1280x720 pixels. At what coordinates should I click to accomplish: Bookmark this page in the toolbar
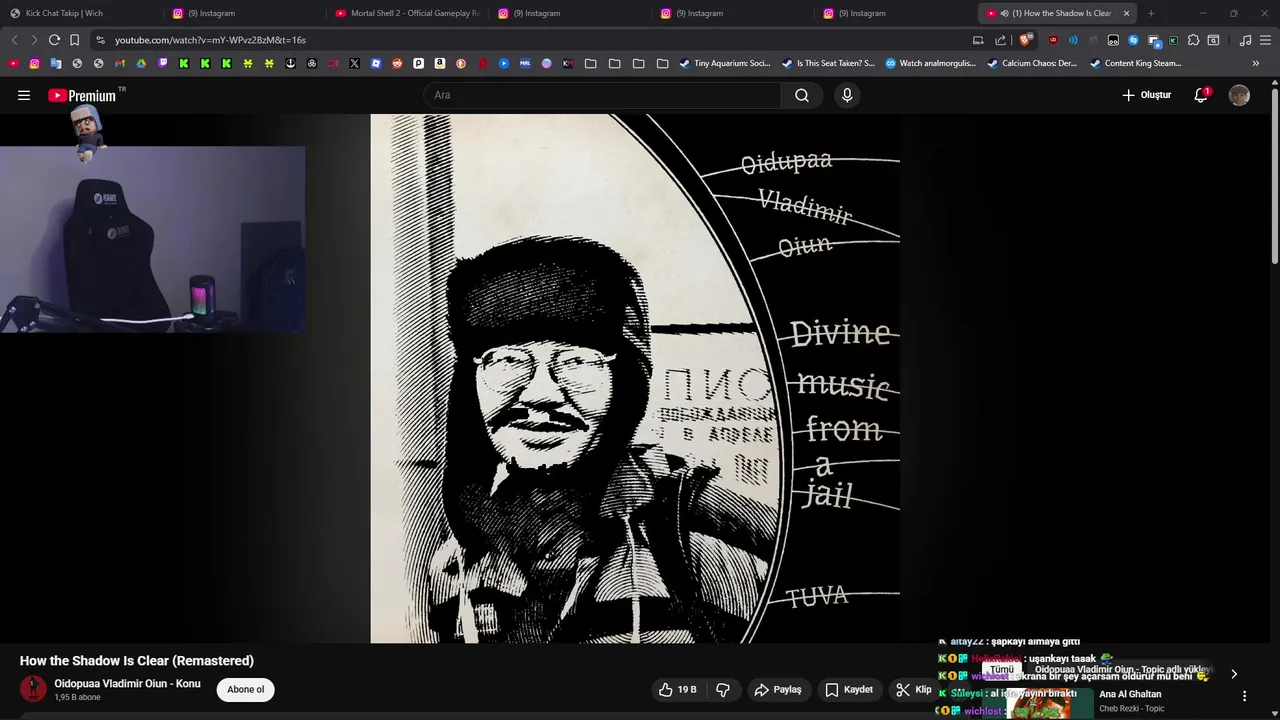[74, 40]
